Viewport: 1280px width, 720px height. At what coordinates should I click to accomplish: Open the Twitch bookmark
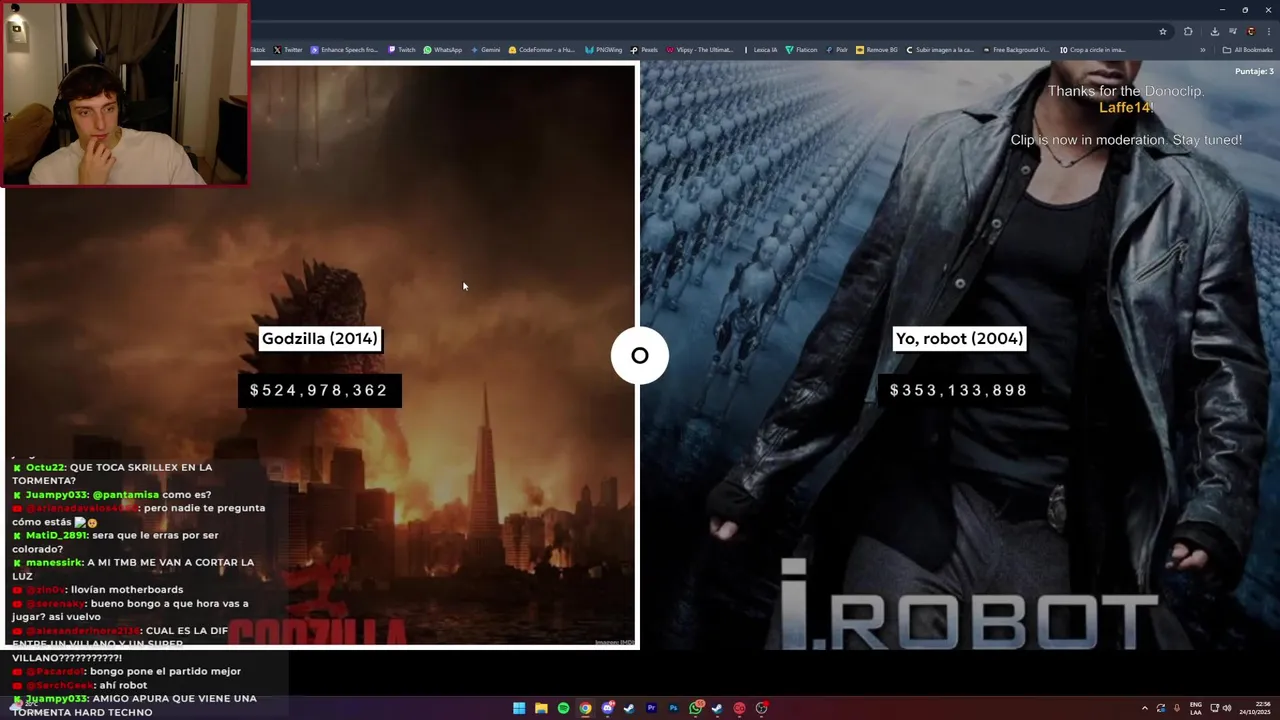pyautogui.click(x=401, y=50)
